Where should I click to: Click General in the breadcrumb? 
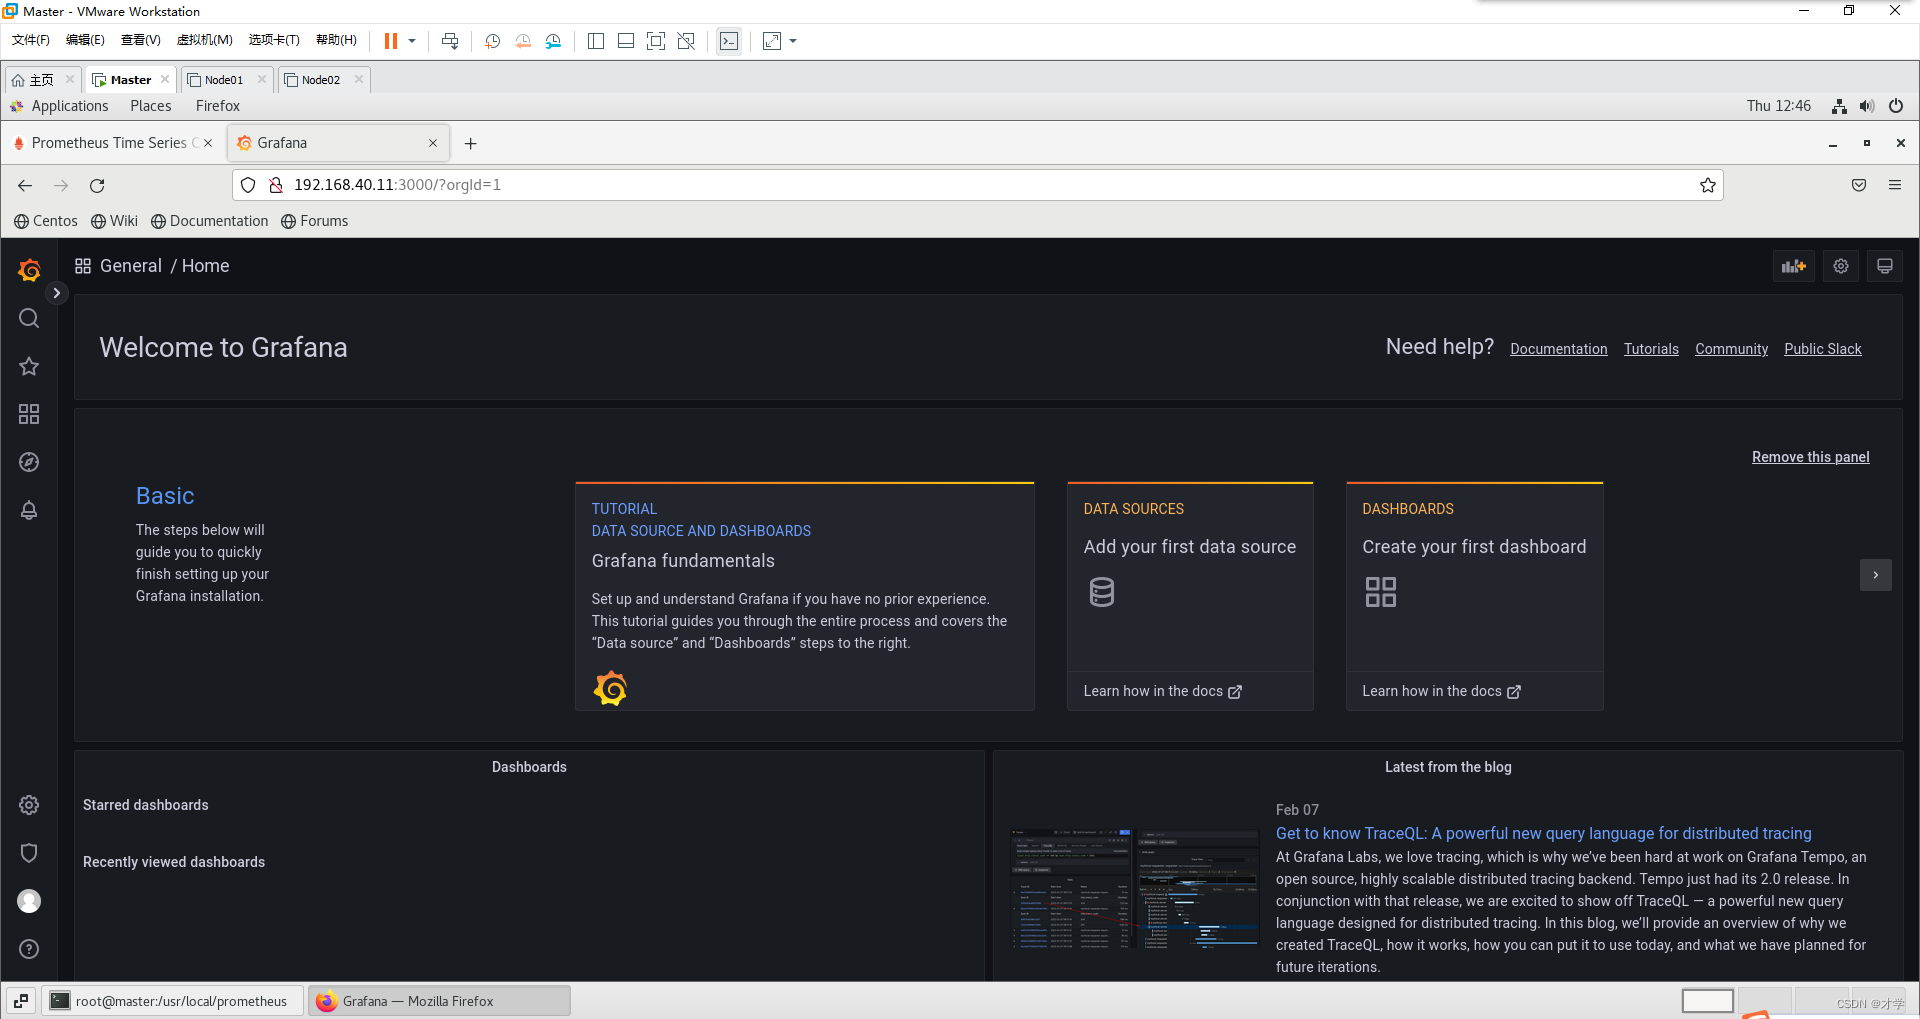coord(131,266)
